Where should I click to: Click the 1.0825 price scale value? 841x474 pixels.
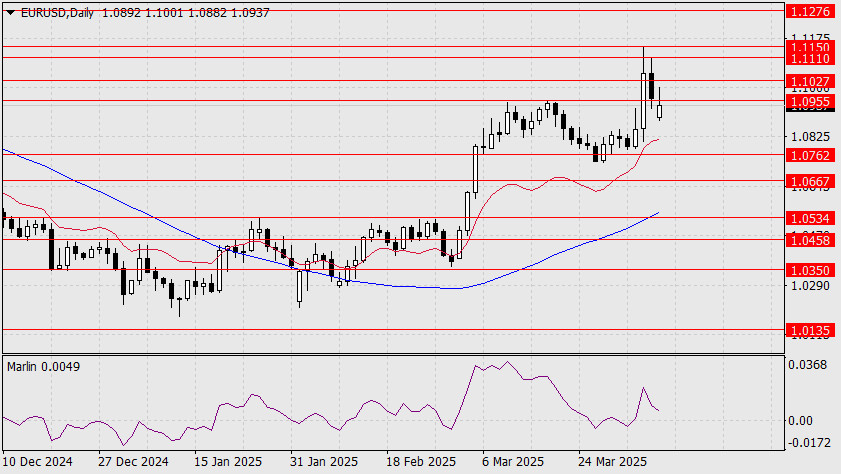pyautogui.click(x=810, y=137)
